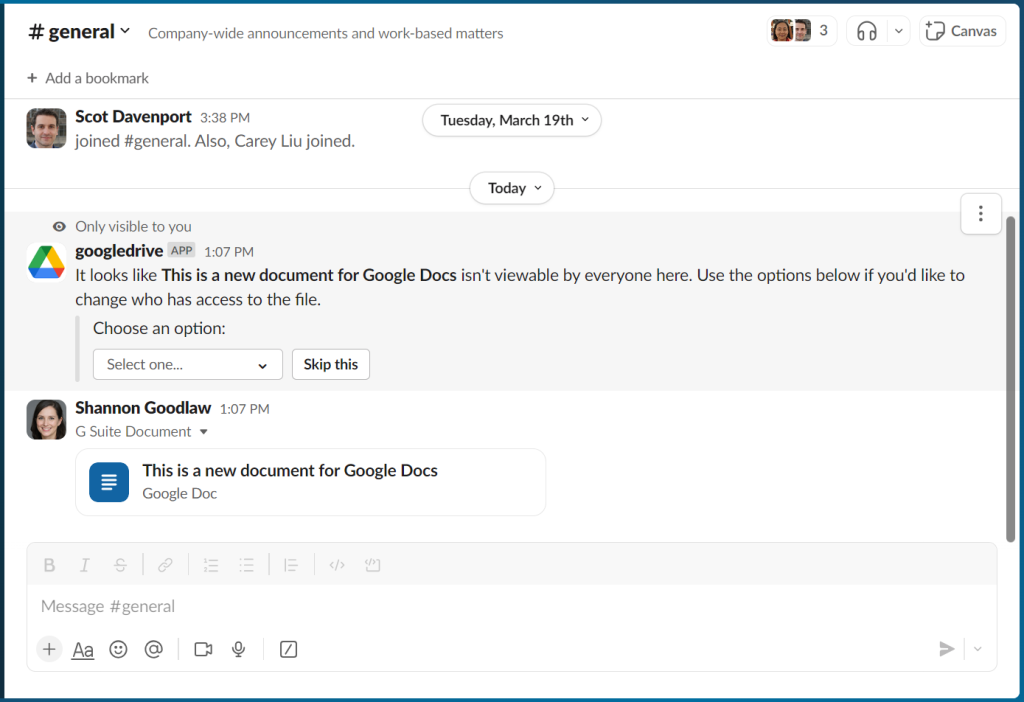Toggle the Aa formatting bar
The image size is (1024, 702).
click(x=82, y=649)
